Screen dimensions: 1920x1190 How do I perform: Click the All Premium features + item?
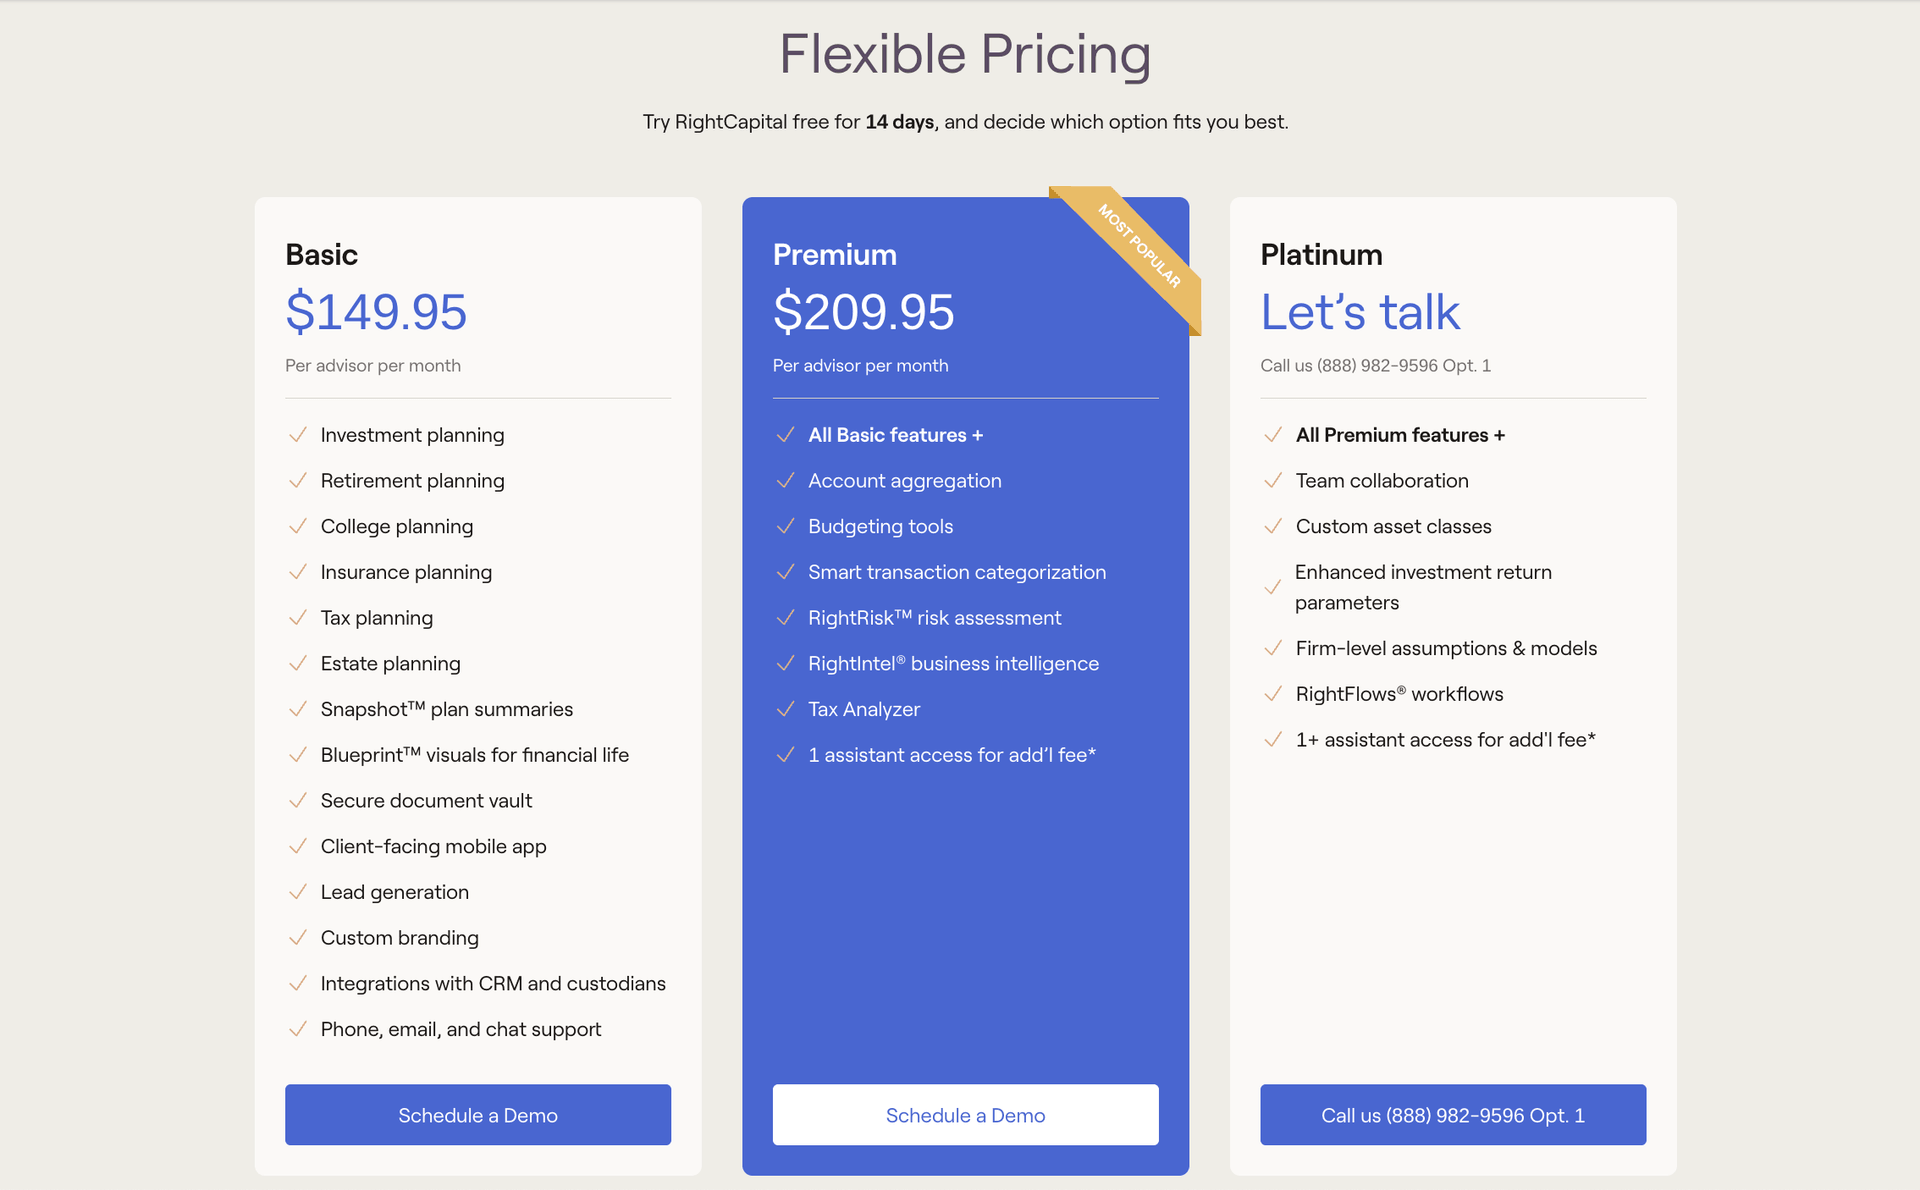(1400, 435)
